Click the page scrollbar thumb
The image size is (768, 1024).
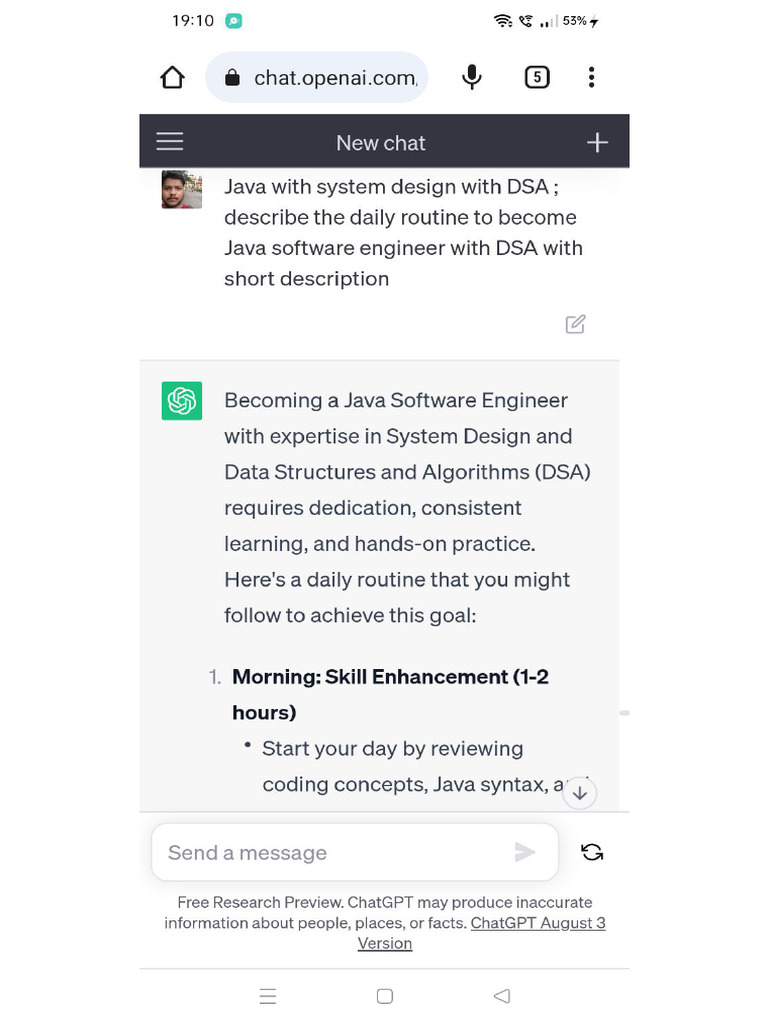click(x=624, y=713)
